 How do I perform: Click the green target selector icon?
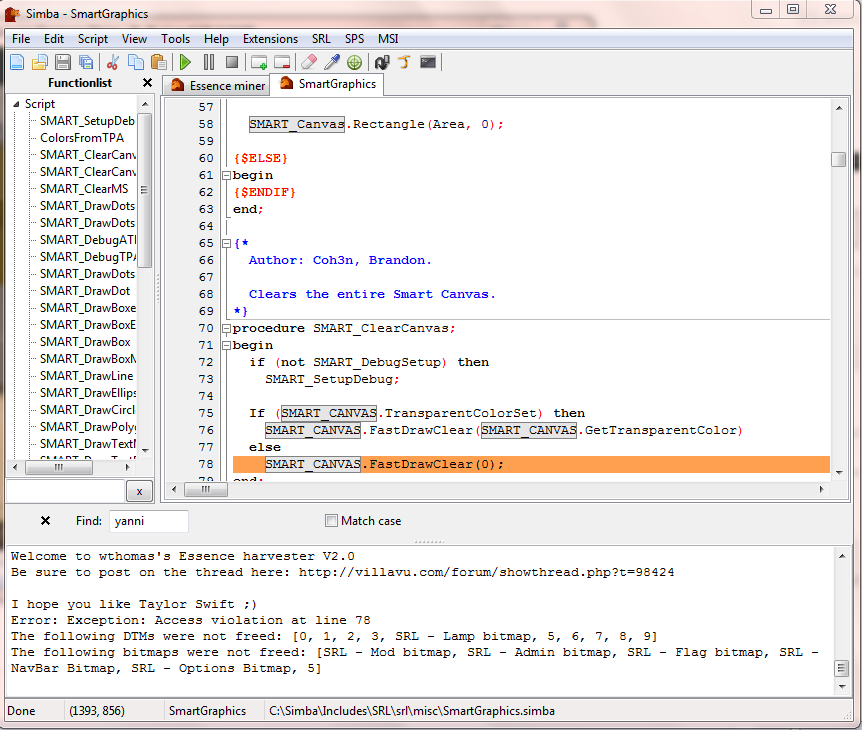(354, 62)
